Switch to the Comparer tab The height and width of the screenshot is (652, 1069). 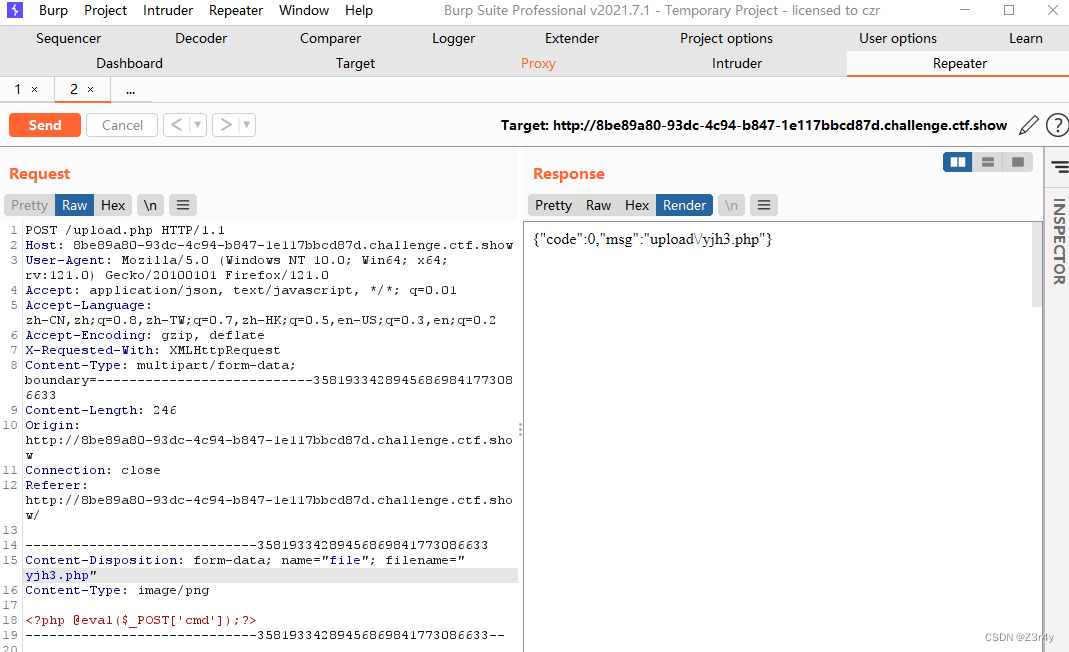coord(330,38)
